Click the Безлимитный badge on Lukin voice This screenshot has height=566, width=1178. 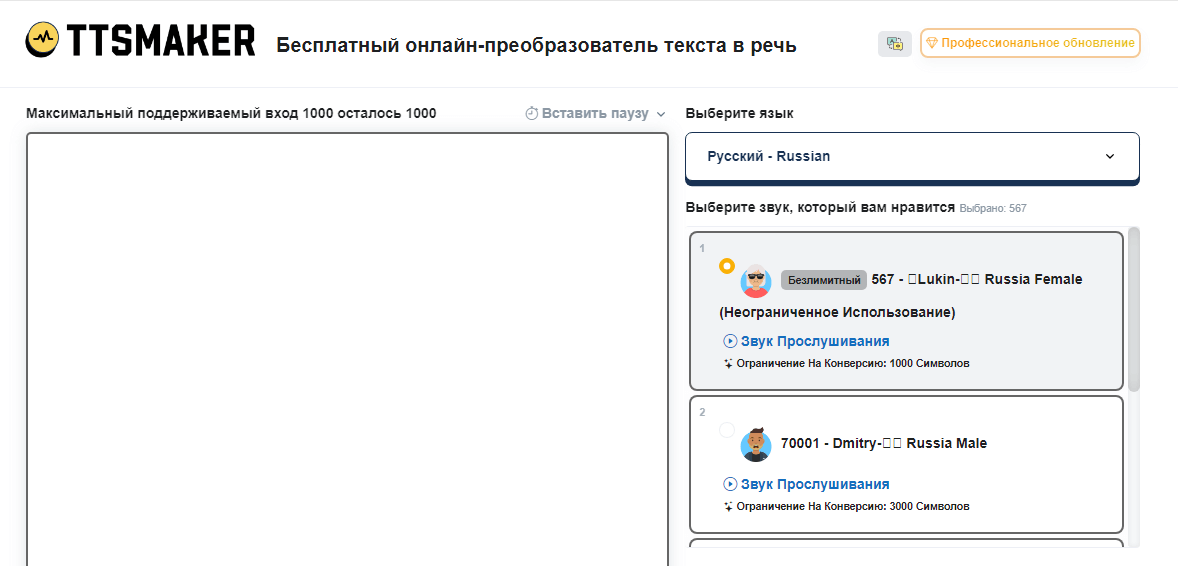pyautogui.click(x=823, y=280)
